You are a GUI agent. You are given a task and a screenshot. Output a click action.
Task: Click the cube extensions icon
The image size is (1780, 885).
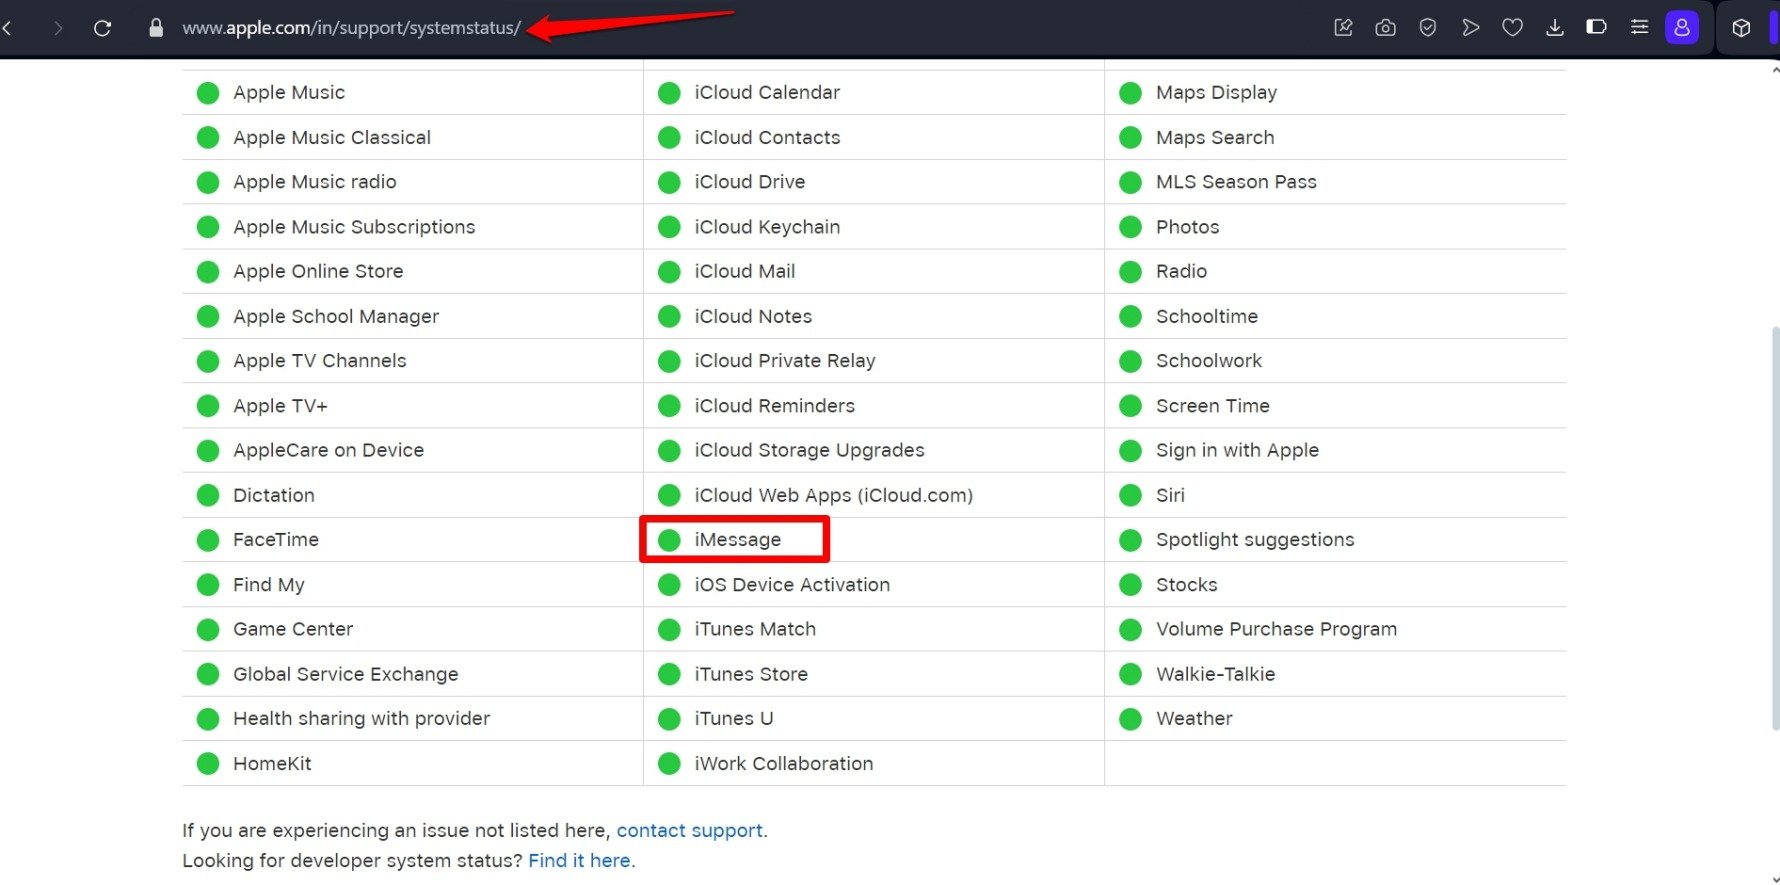[x=1741, y=28]
